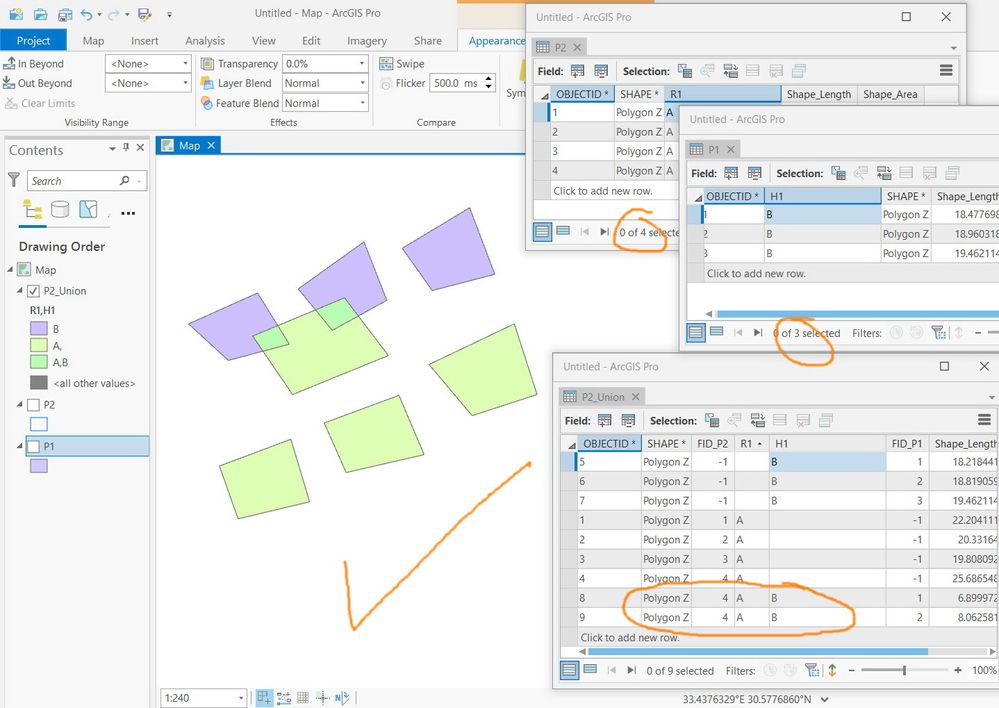Click Select By Attributes icon in P1 table
999x708 pixels.
coord(838,173)
